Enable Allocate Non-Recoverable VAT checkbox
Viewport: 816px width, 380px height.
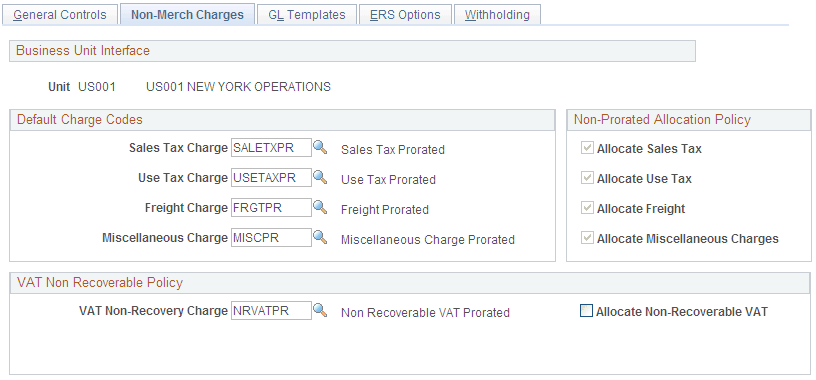586,311
